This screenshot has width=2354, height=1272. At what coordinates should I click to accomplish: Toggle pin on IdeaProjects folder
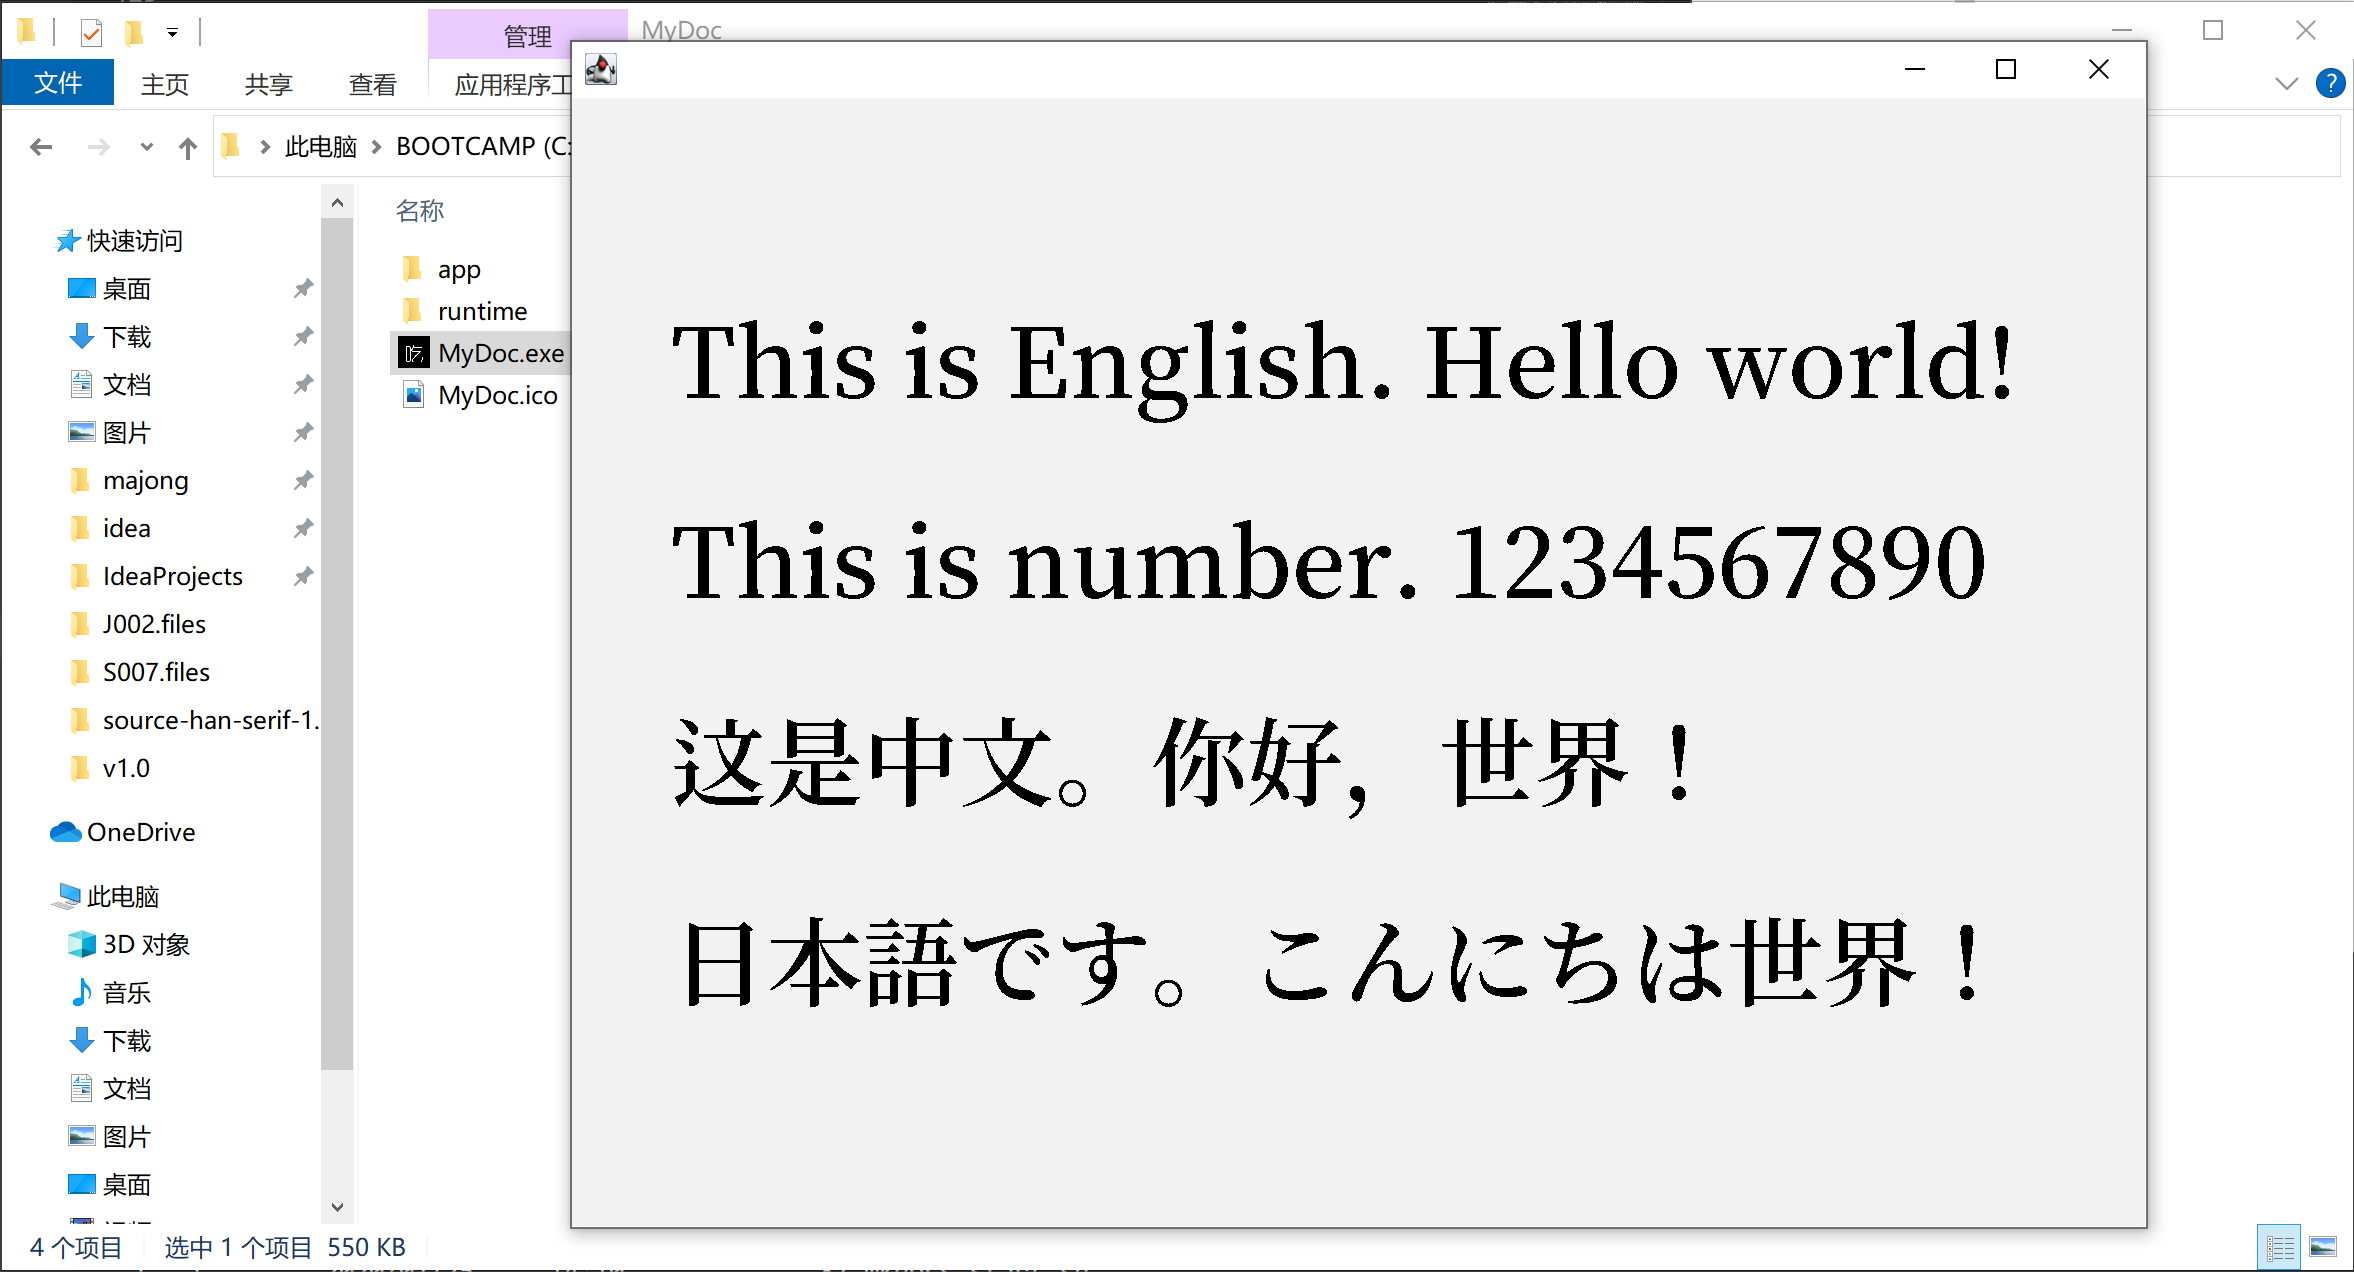[303, 576]
